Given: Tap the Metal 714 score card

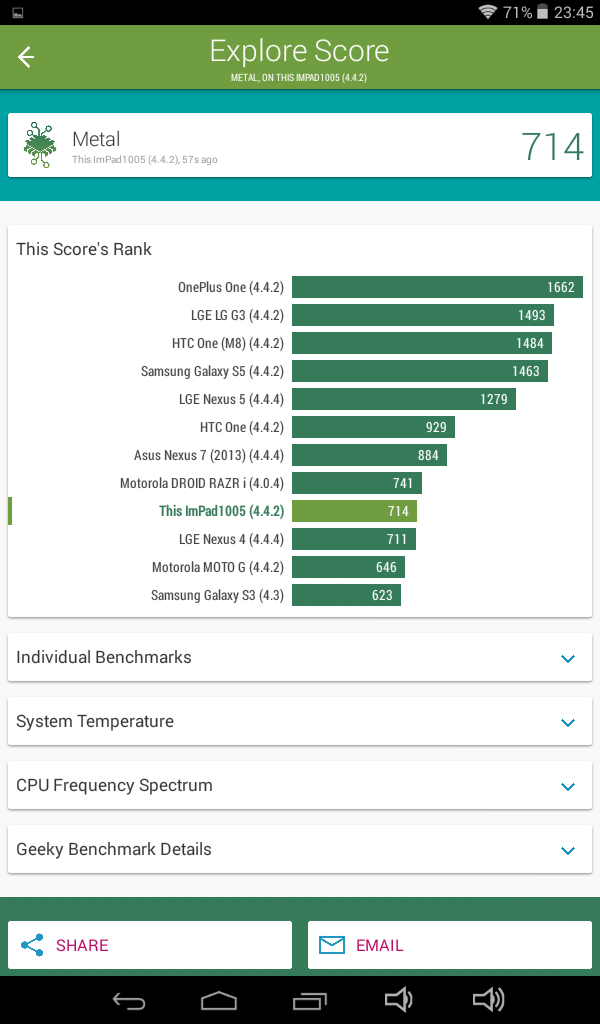Looking at the screenshot, I should [300, 145].
